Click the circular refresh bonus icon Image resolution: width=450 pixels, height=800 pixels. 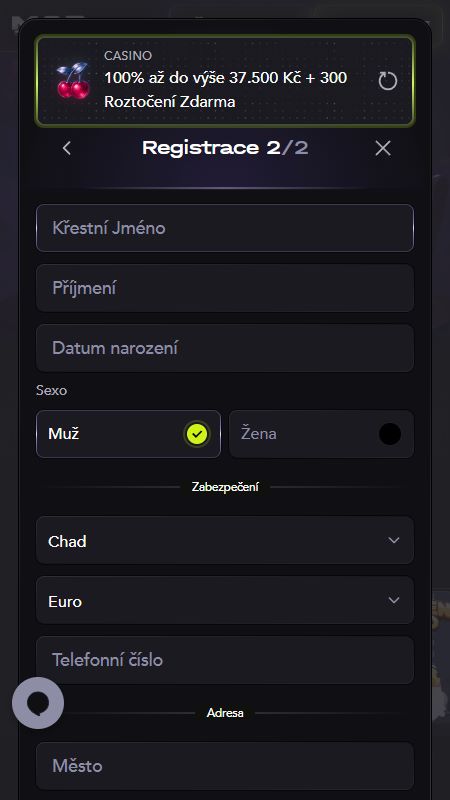tap(388, 81)
